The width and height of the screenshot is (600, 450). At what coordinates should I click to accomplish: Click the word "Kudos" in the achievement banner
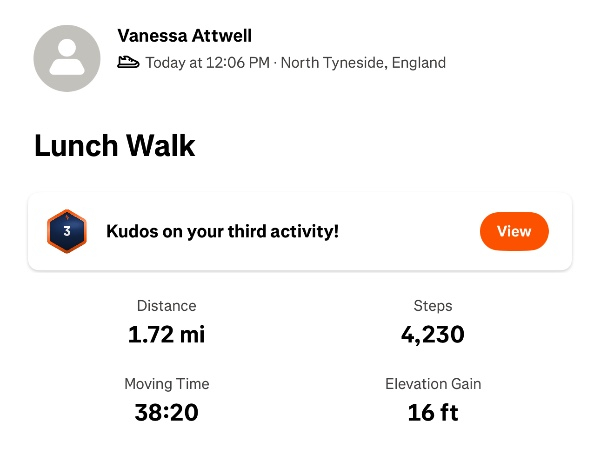click(130, 231)
